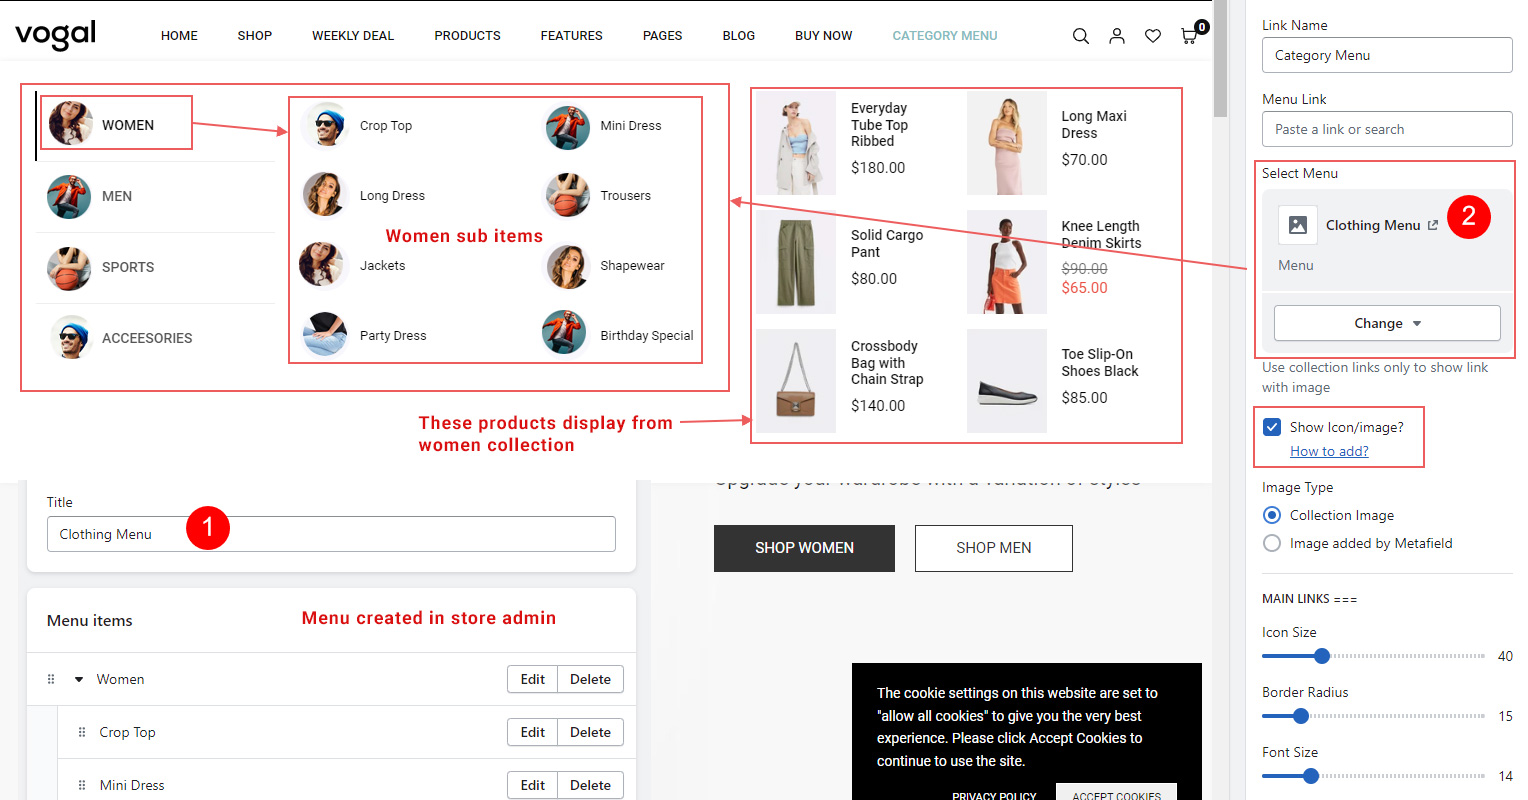Open the FEATURES menu item
Viewport: 1528px width, 800px height.
coord(572,36)
